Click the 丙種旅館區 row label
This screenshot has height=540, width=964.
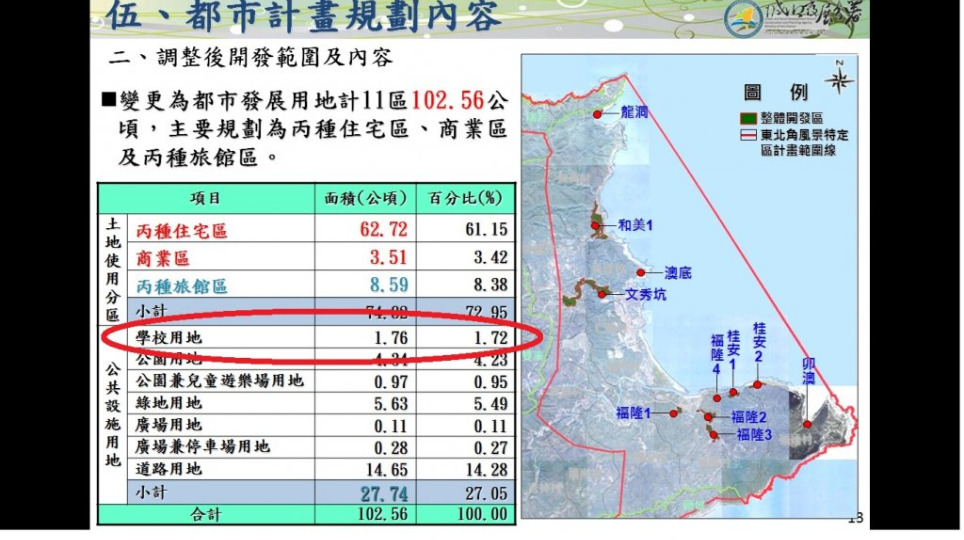pos(182,286)
